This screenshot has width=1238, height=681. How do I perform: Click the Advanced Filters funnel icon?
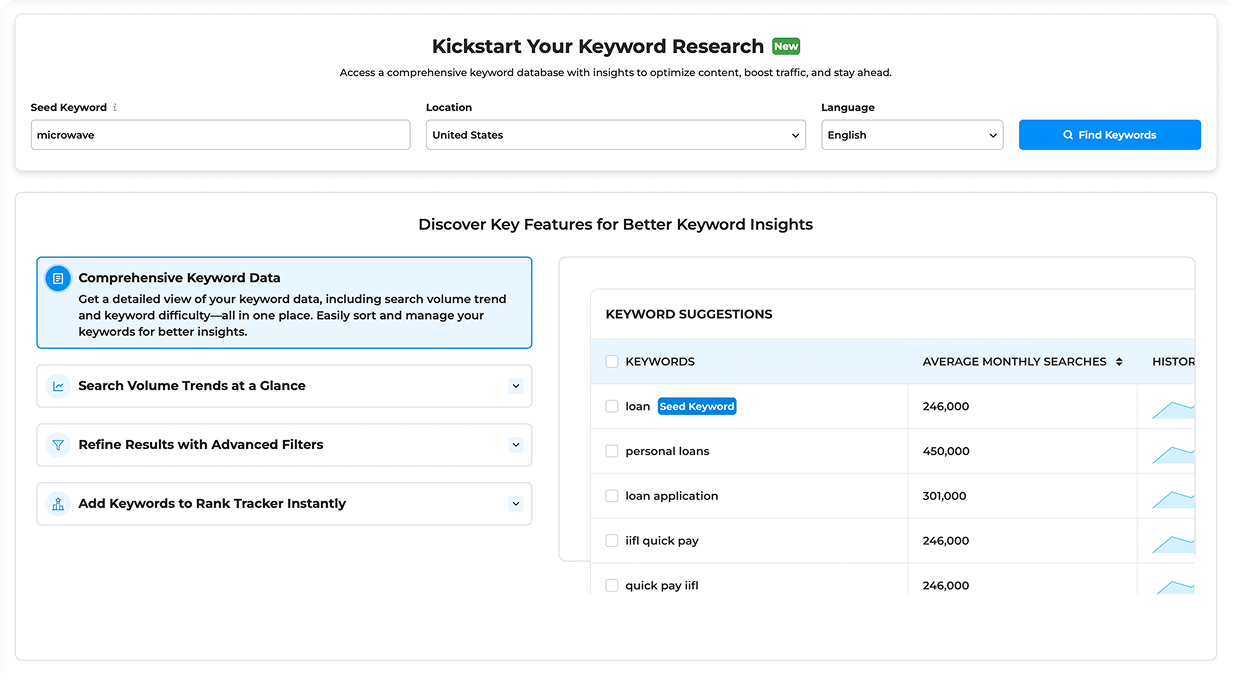[x=58, y=445]
